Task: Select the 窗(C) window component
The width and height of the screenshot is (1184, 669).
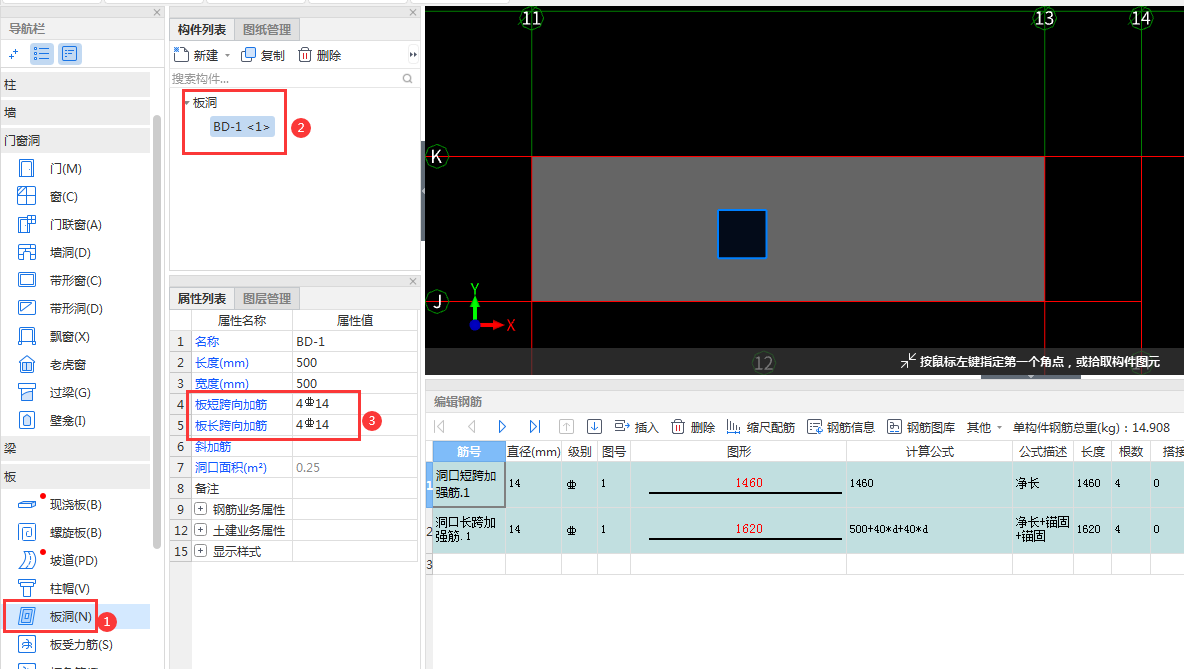Action: click(63, 196)
